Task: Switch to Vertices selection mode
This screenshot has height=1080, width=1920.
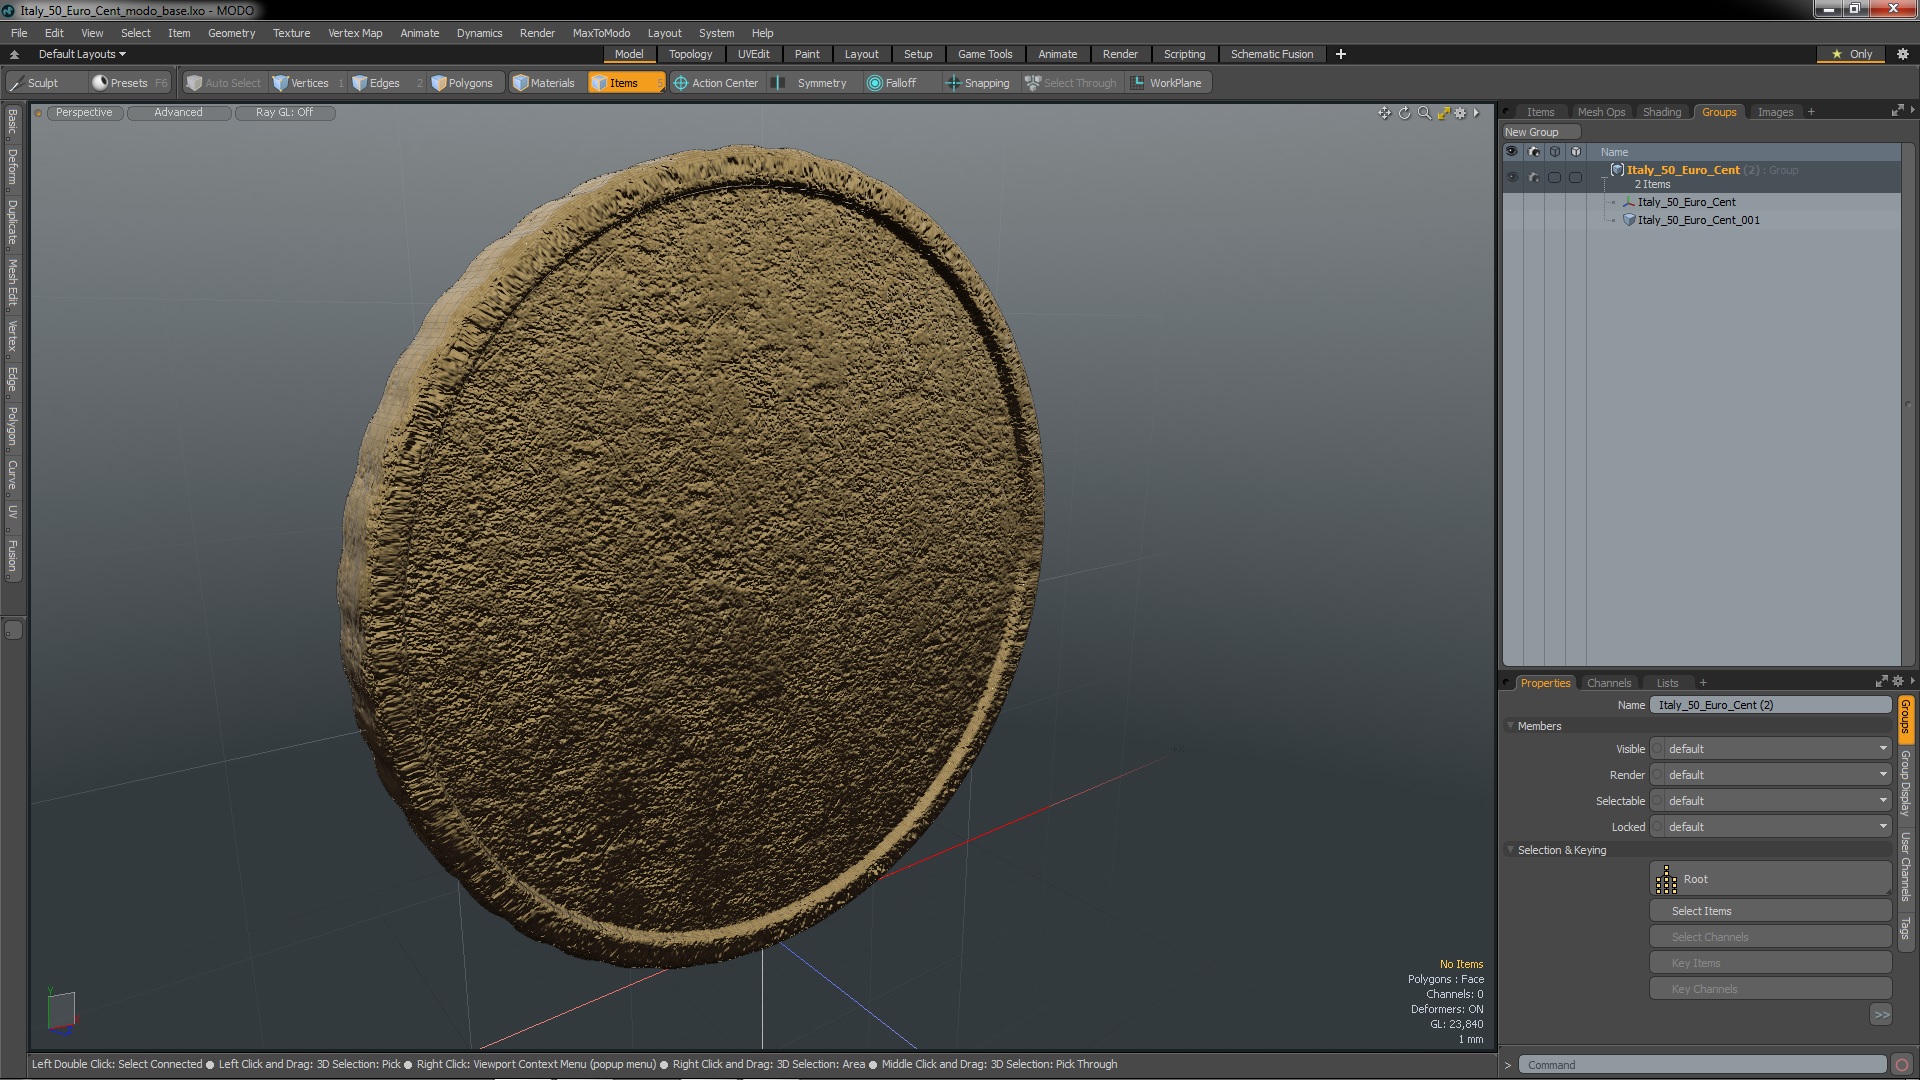Action: pos(307,83)
